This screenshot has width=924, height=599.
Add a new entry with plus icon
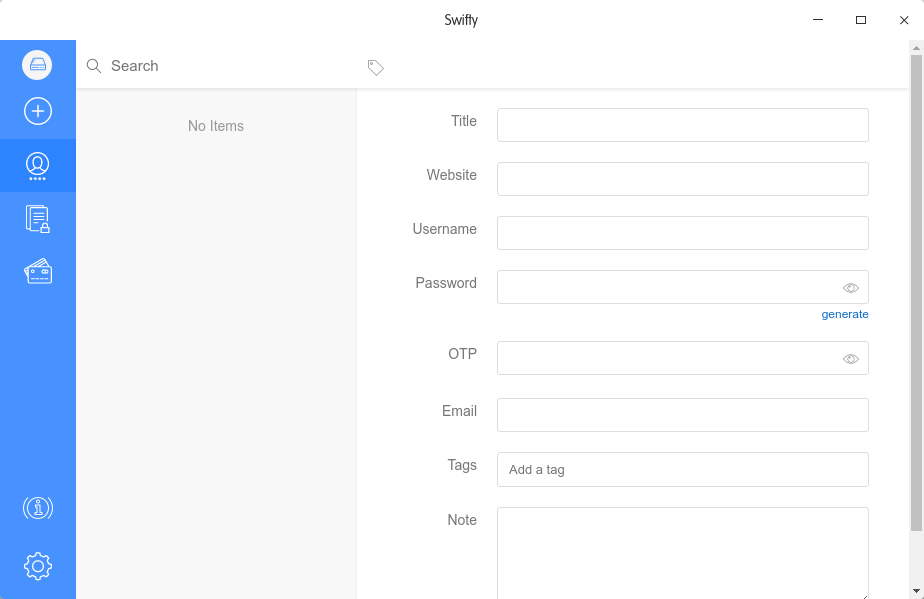(x=38, y=111)
